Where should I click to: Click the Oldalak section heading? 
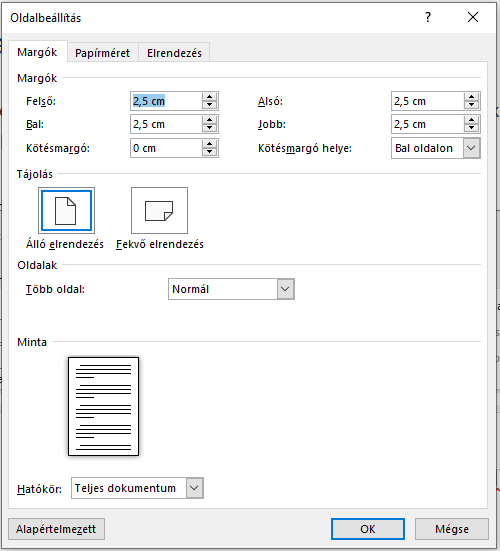pyautogui.click(x=37, y=265)
